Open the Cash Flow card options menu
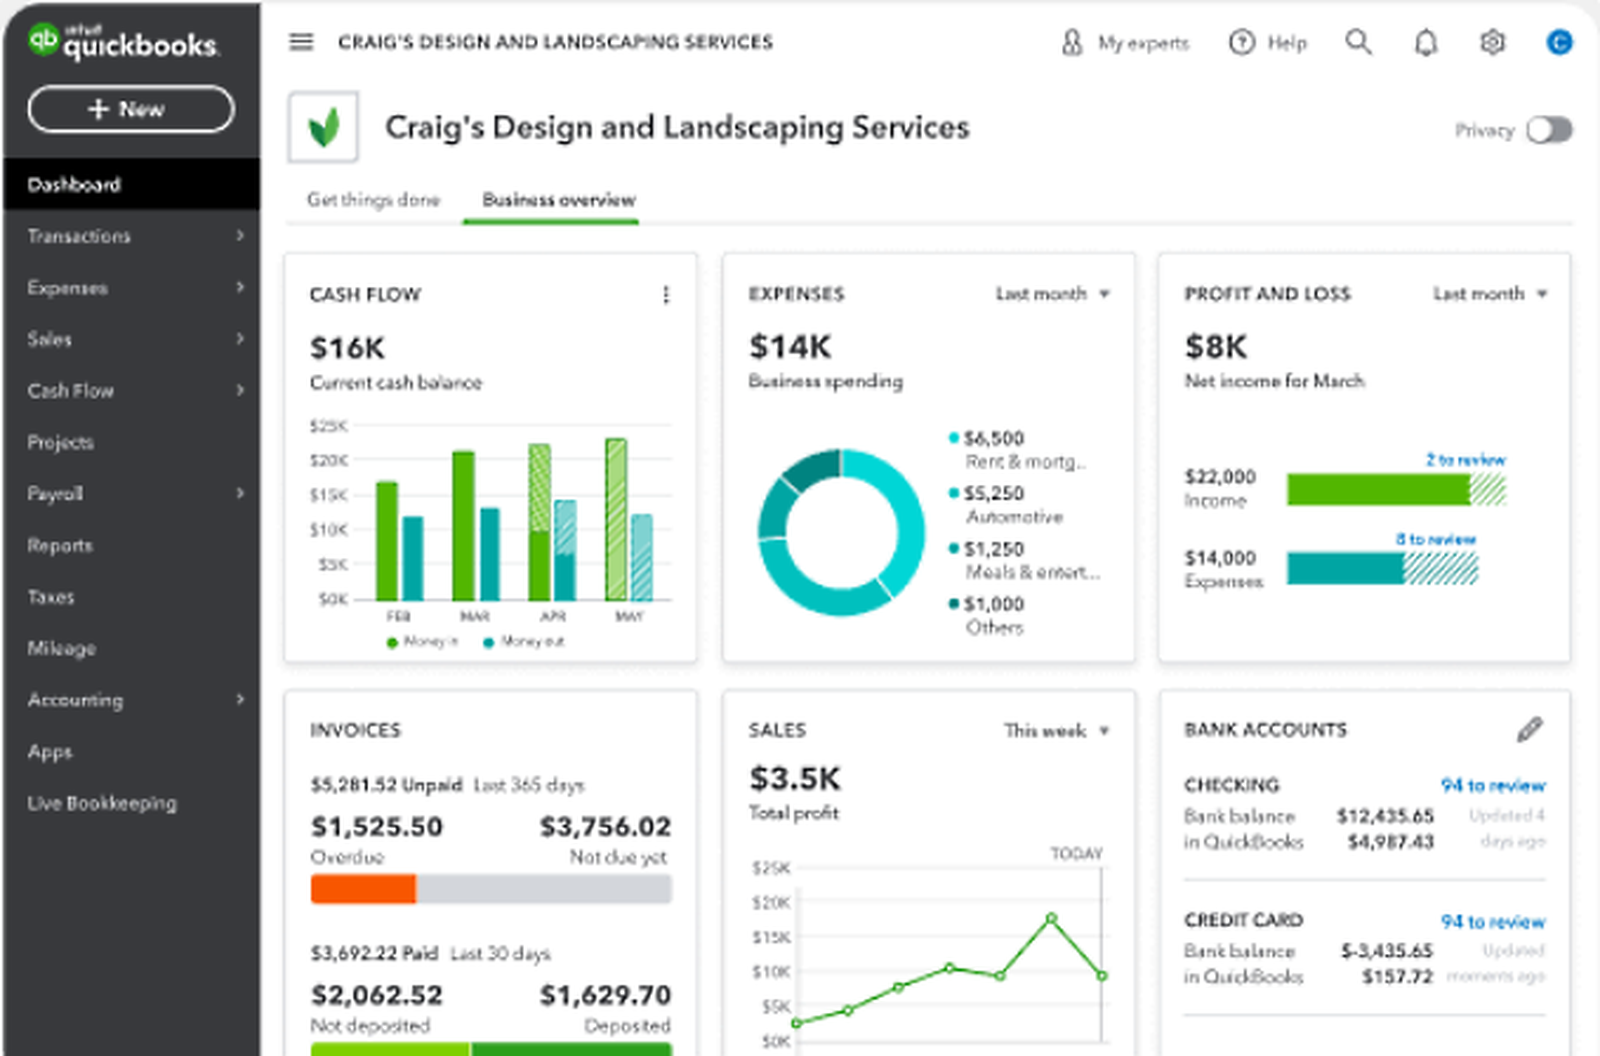This screenshot has height=1056, width=1600. point(666,295)
